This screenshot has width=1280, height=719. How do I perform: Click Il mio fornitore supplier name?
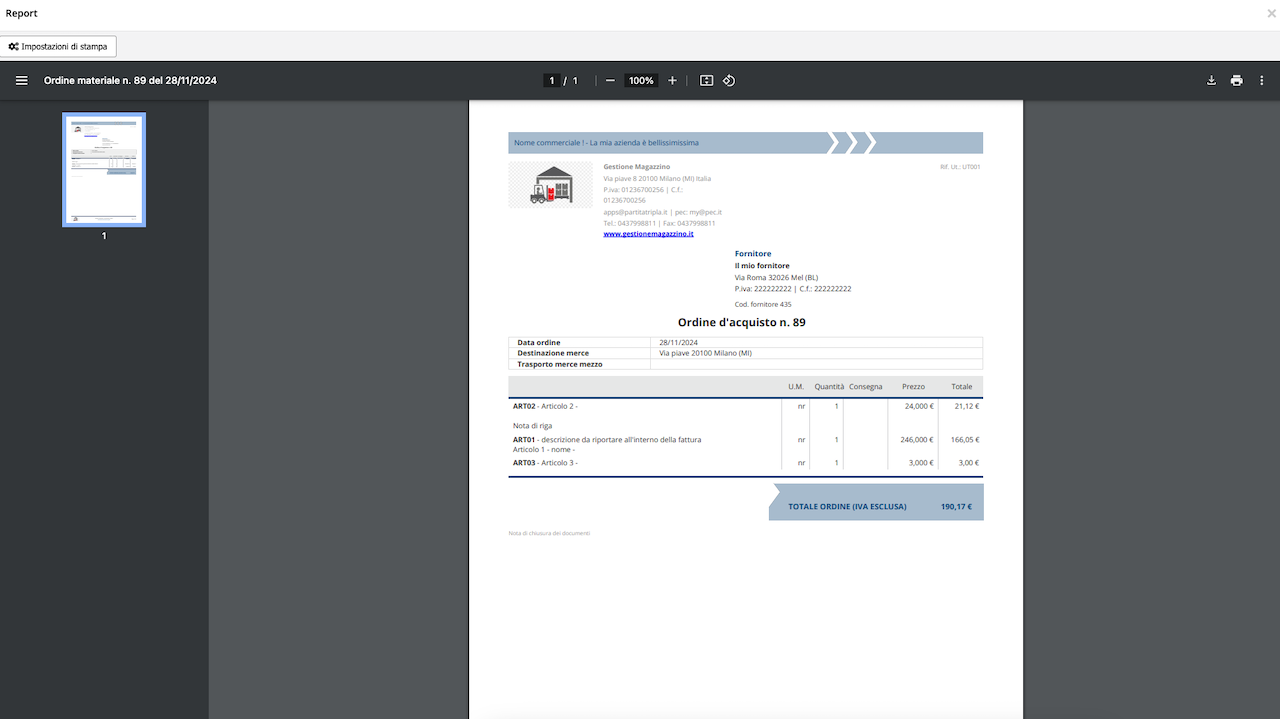[x=762, y=265]
